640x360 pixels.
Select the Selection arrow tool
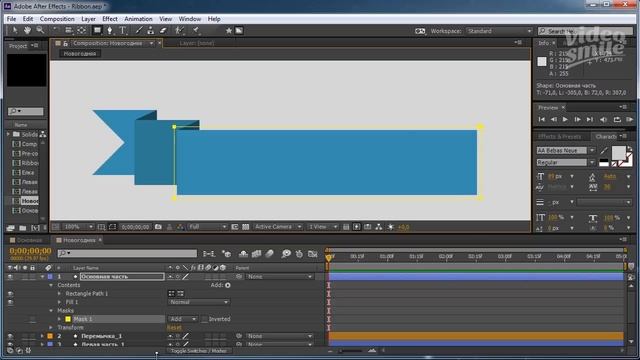point(14,31)
